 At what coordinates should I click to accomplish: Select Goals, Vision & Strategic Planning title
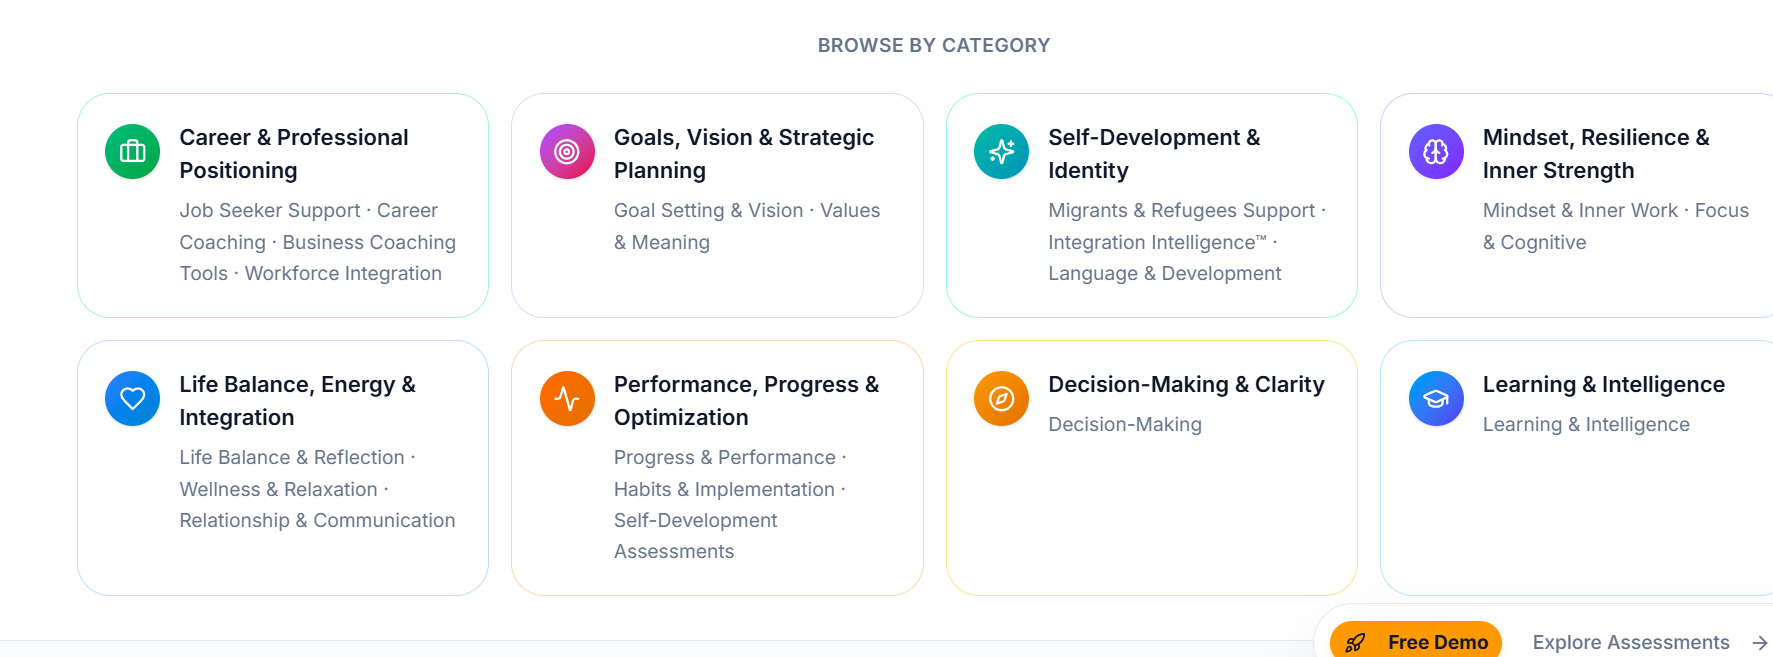point(744,154)
